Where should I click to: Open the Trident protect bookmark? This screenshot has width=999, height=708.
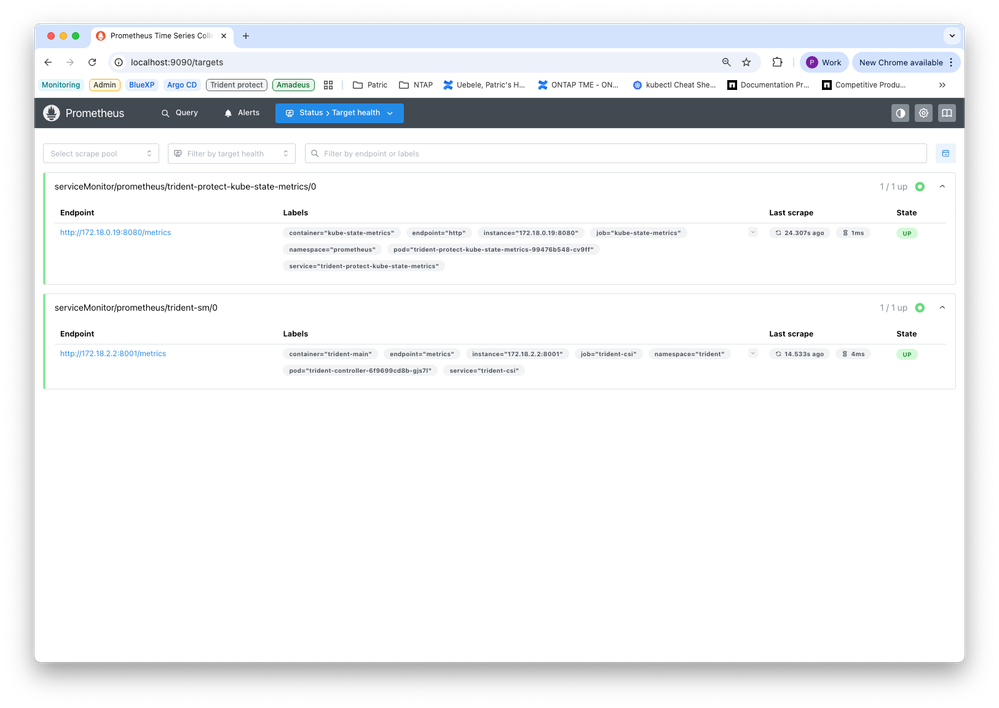coord(236,85)
